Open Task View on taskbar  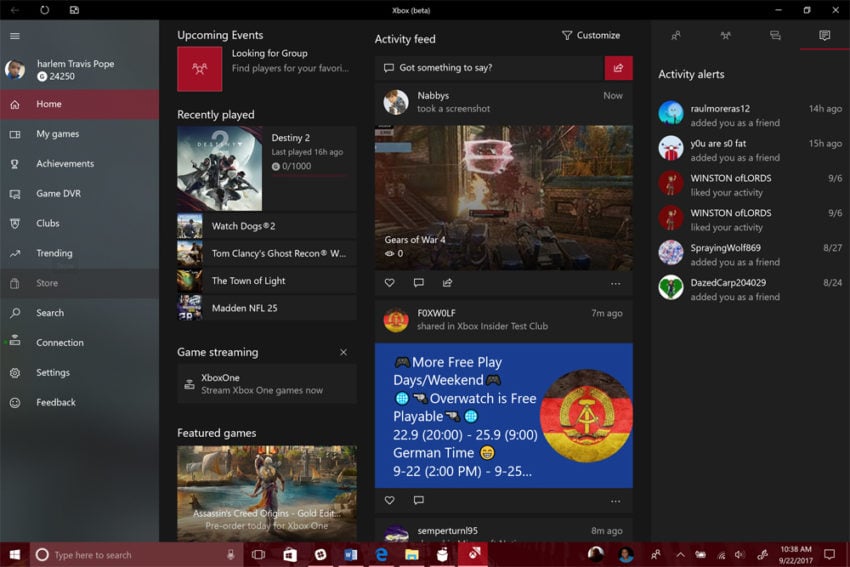click(259, 555)
